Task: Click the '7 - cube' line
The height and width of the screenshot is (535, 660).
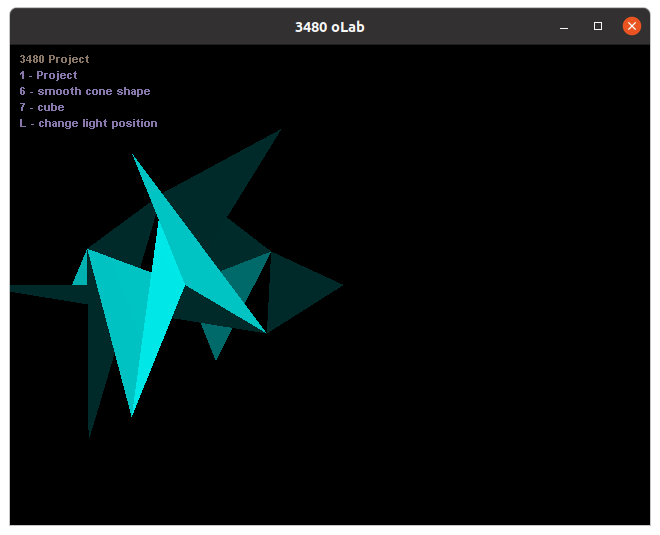Action: point(42,107)
